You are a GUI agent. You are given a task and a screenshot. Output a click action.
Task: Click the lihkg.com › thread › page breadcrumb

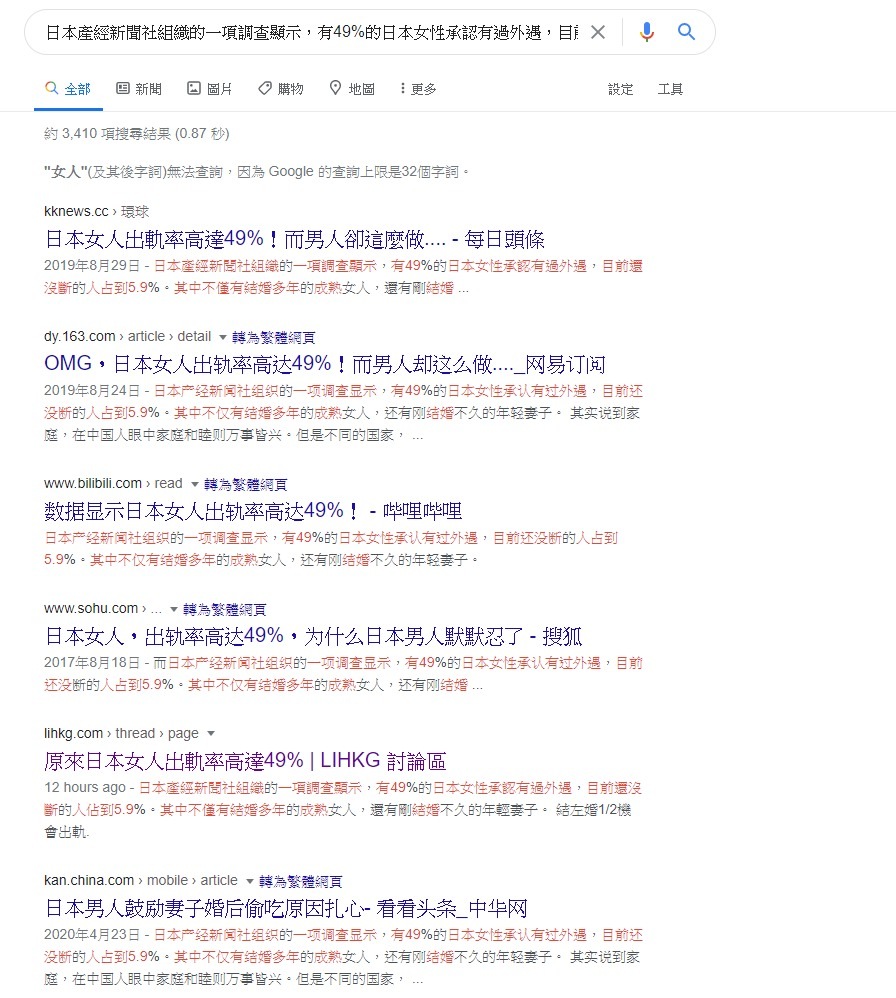click(x=121, y=733)
